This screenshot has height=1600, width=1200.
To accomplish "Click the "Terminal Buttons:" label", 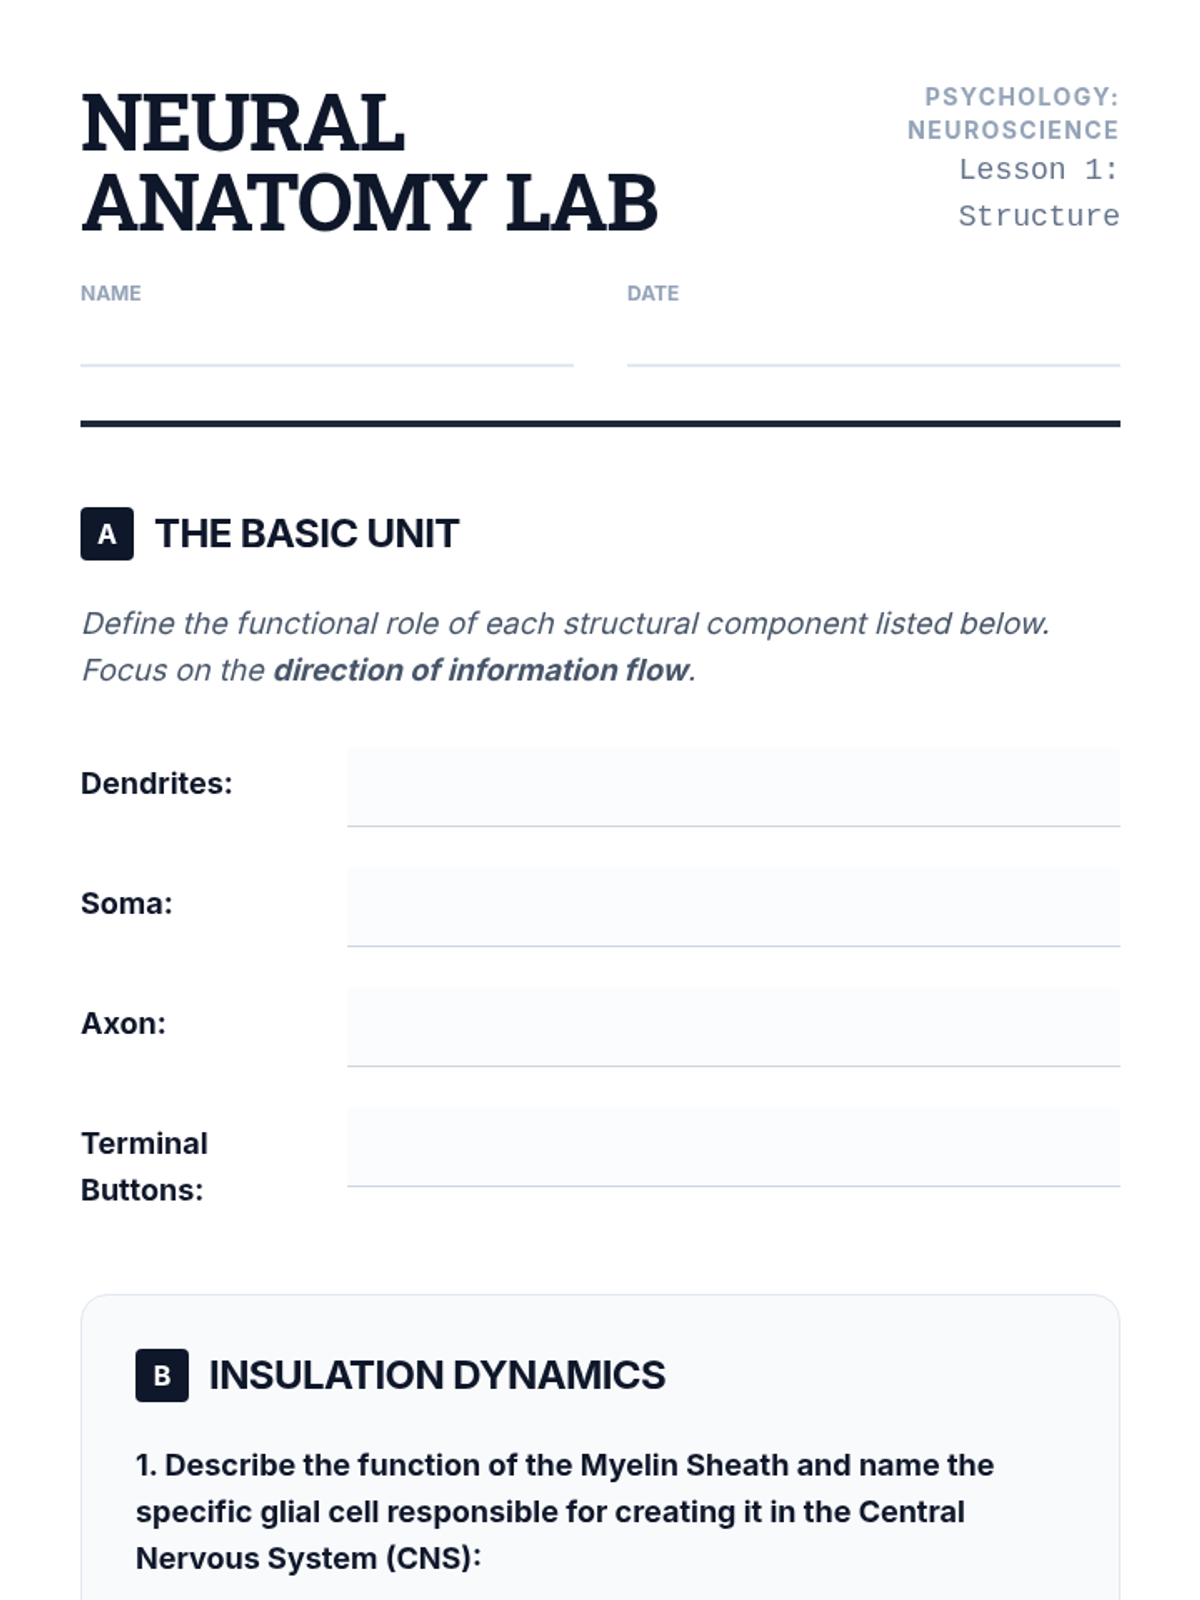I will click(x=144, y=1166).
